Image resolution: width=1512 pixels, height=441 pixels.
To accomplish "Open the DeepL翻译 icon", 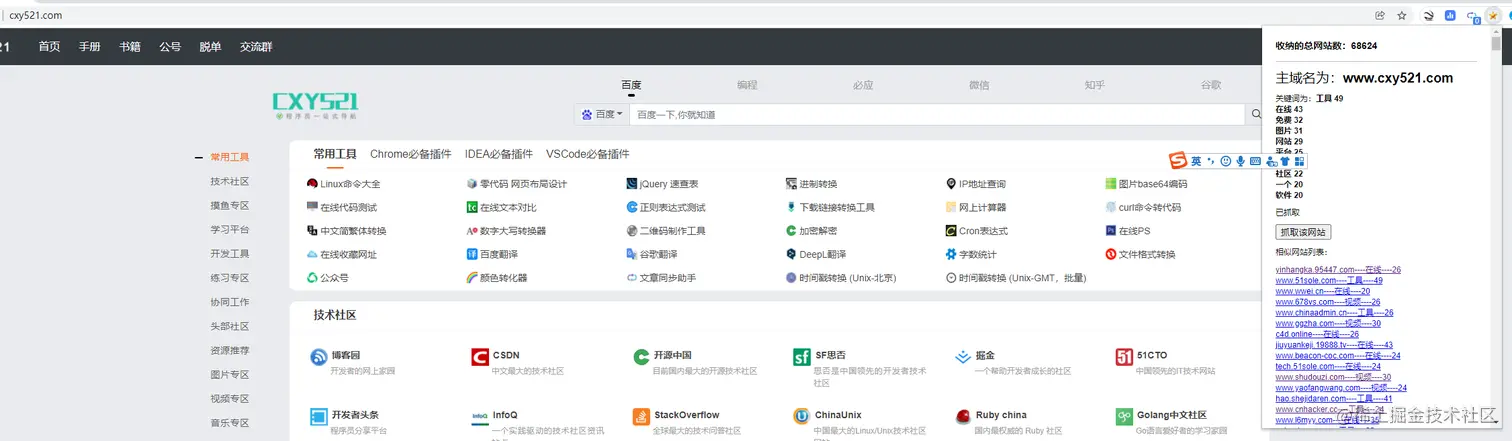I will [x=791, y=254].
